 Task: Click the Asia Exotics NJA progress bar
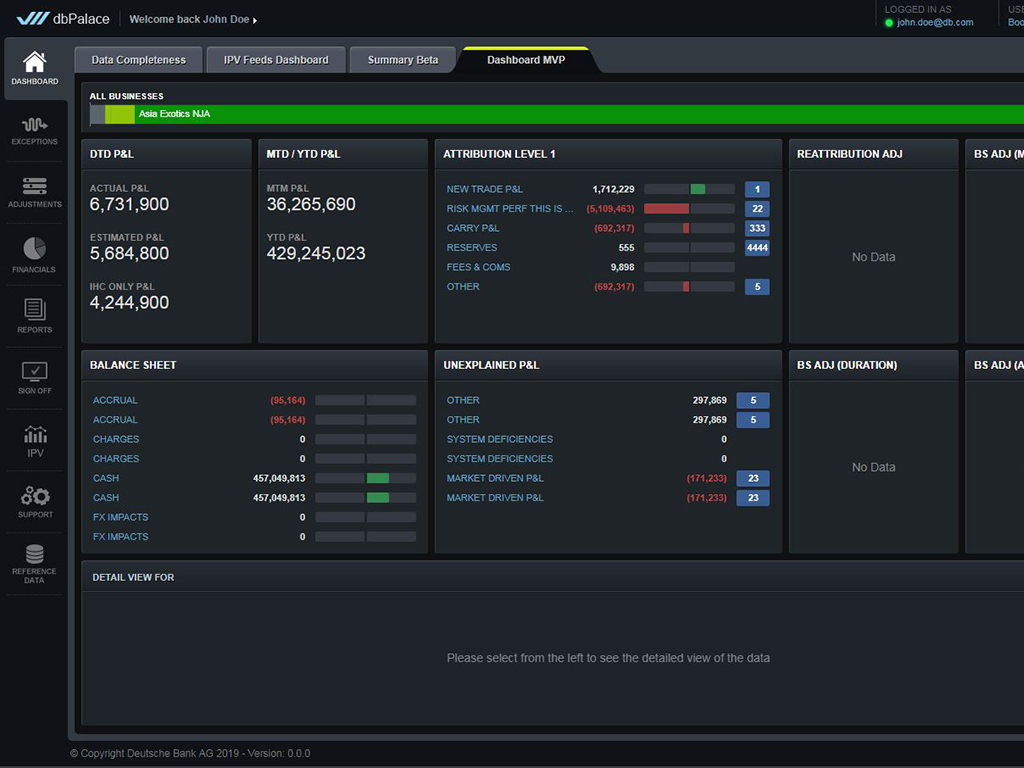[x=400, y=115]
